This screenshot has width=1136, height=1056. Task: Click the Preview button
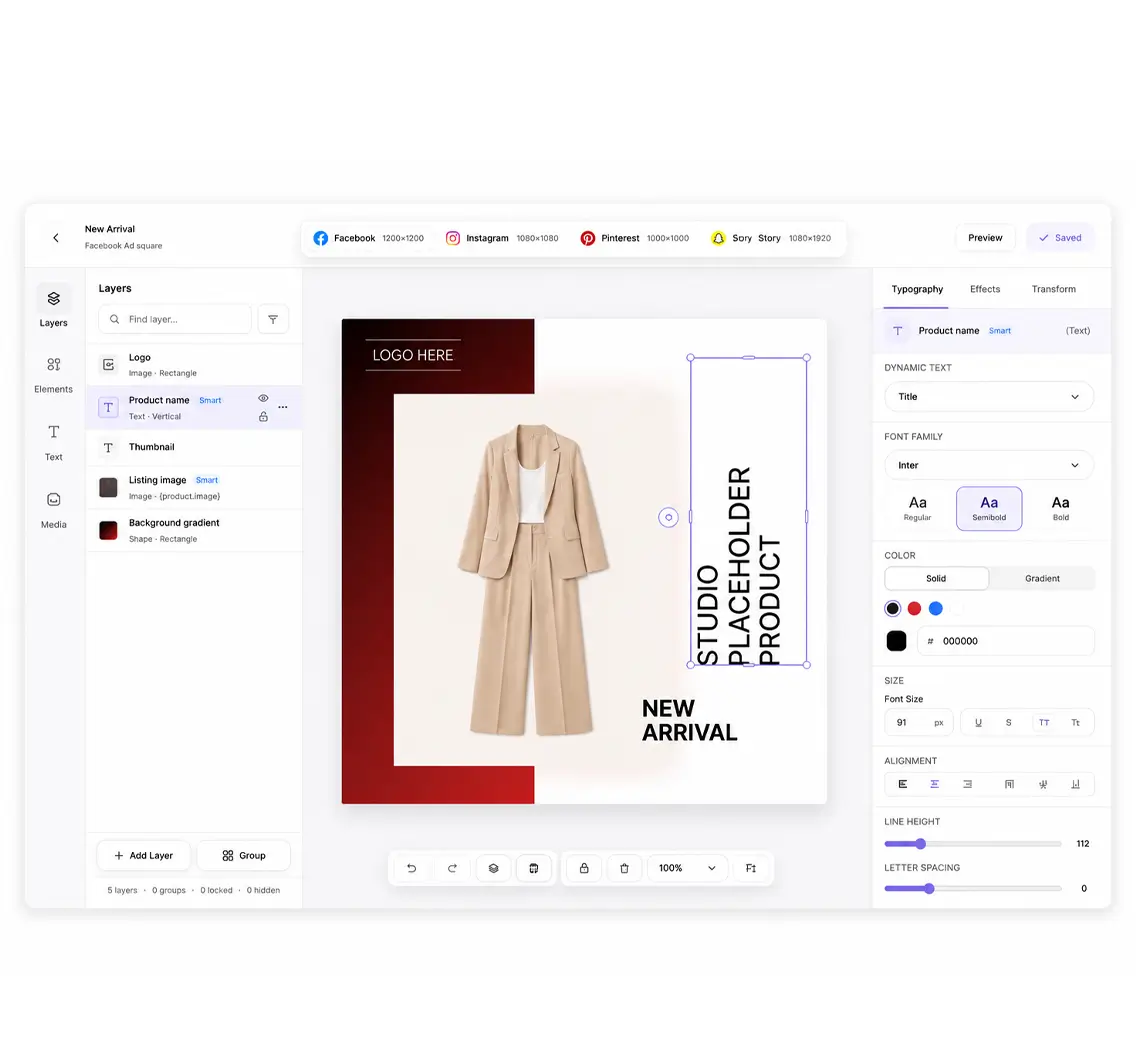point(985,238)
